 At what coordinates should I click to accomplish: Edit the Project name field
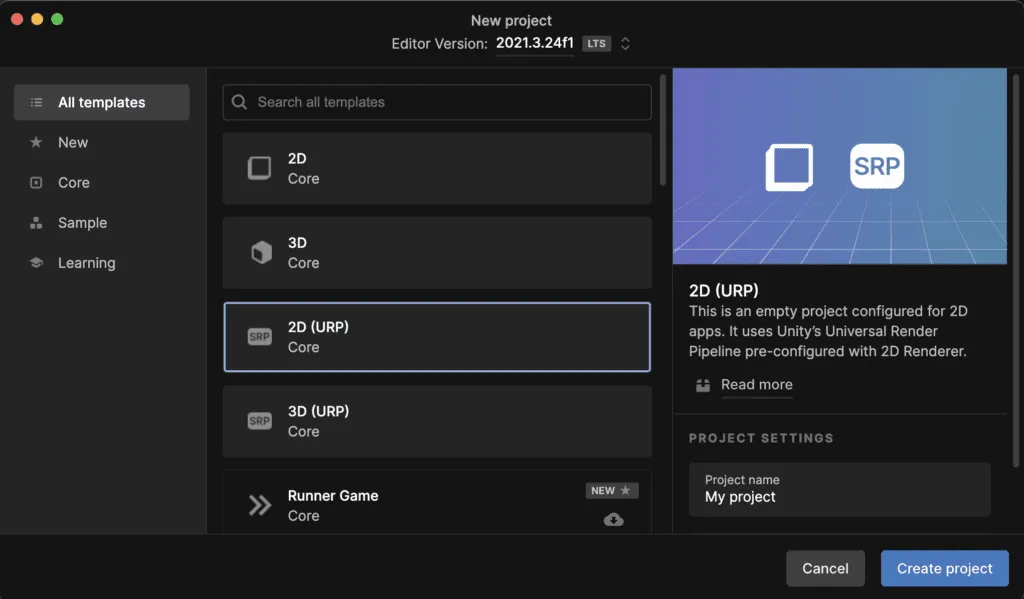(839, 489)
